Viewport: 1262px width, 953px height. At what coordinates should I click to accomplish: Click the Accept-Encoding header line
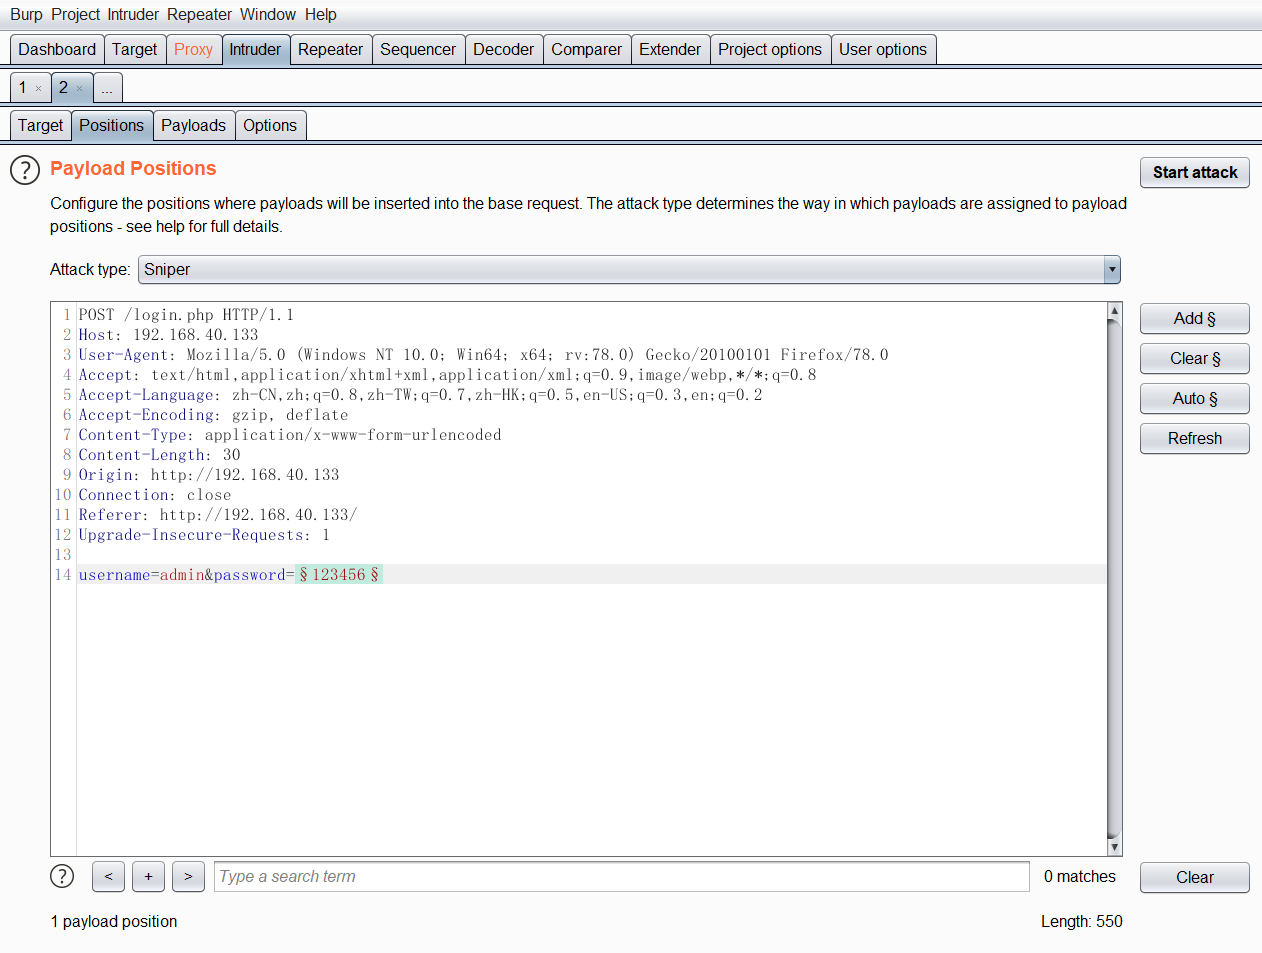coord(213,414)
